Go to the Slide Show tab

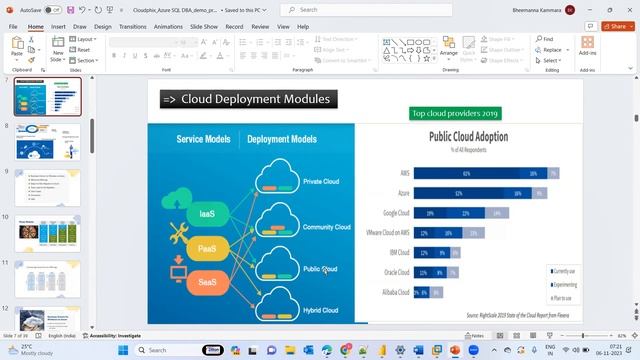pyautogui.click(x=204, y=27)
